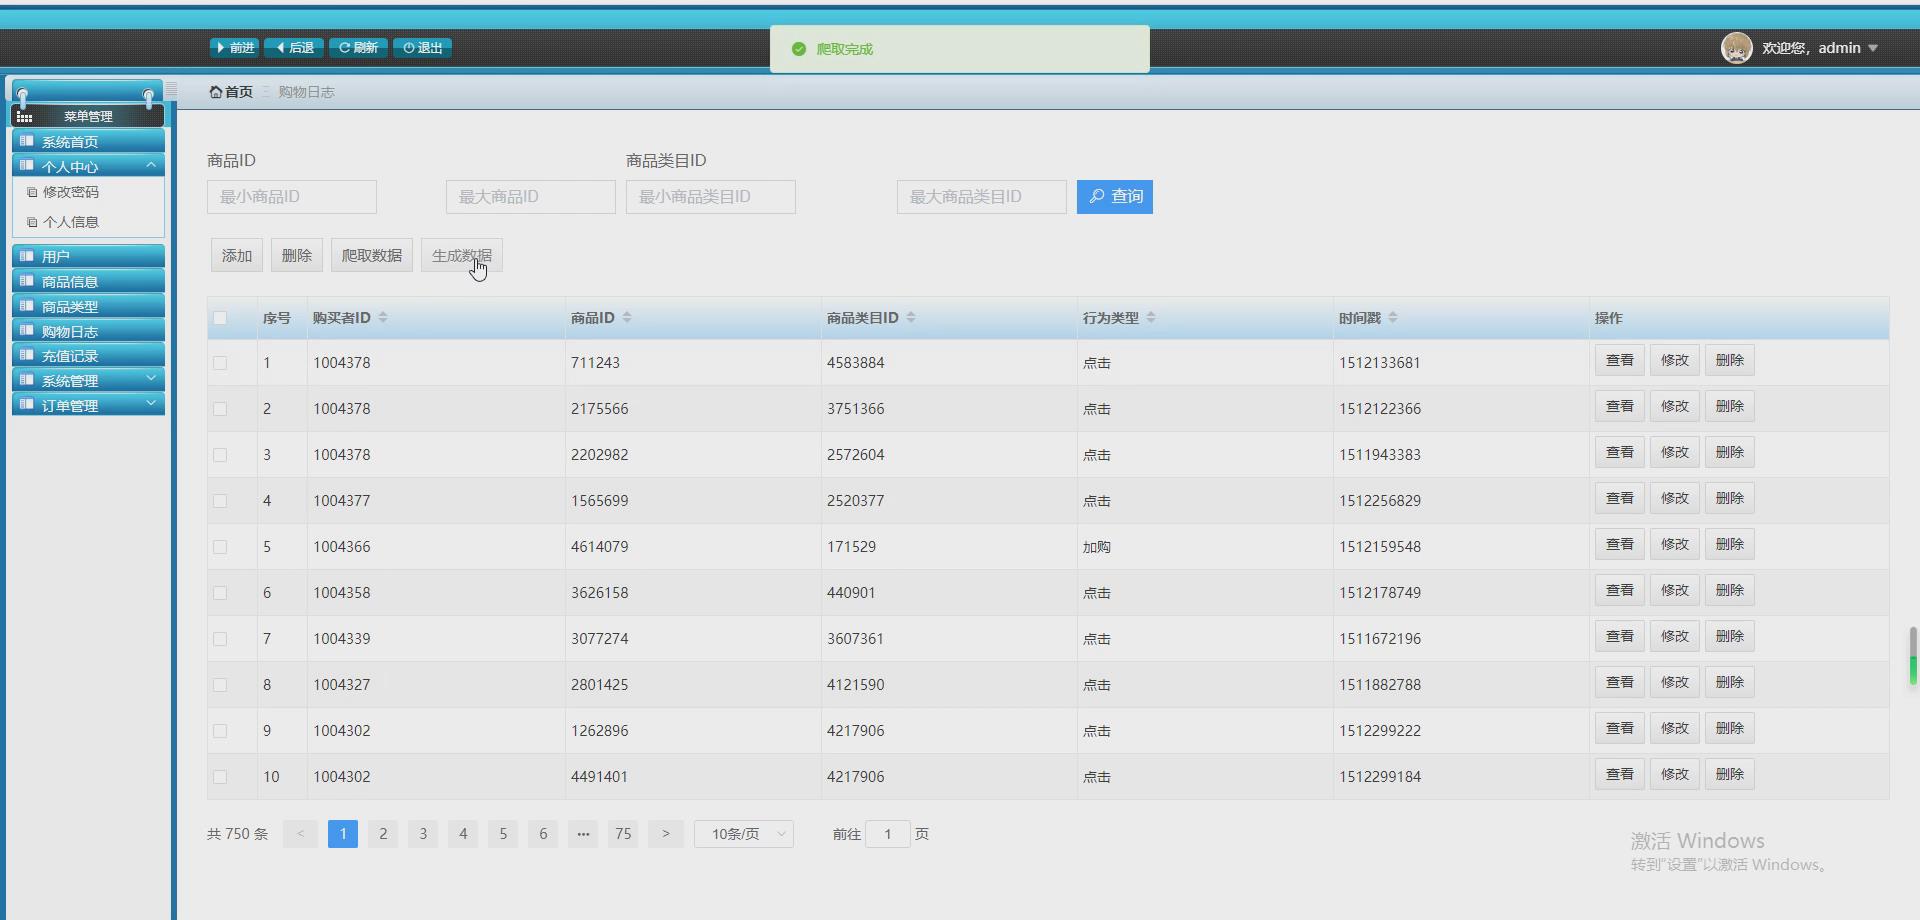Check the checkbox for row 4
The image size is (1920, 920).
[x=220, y=501]
